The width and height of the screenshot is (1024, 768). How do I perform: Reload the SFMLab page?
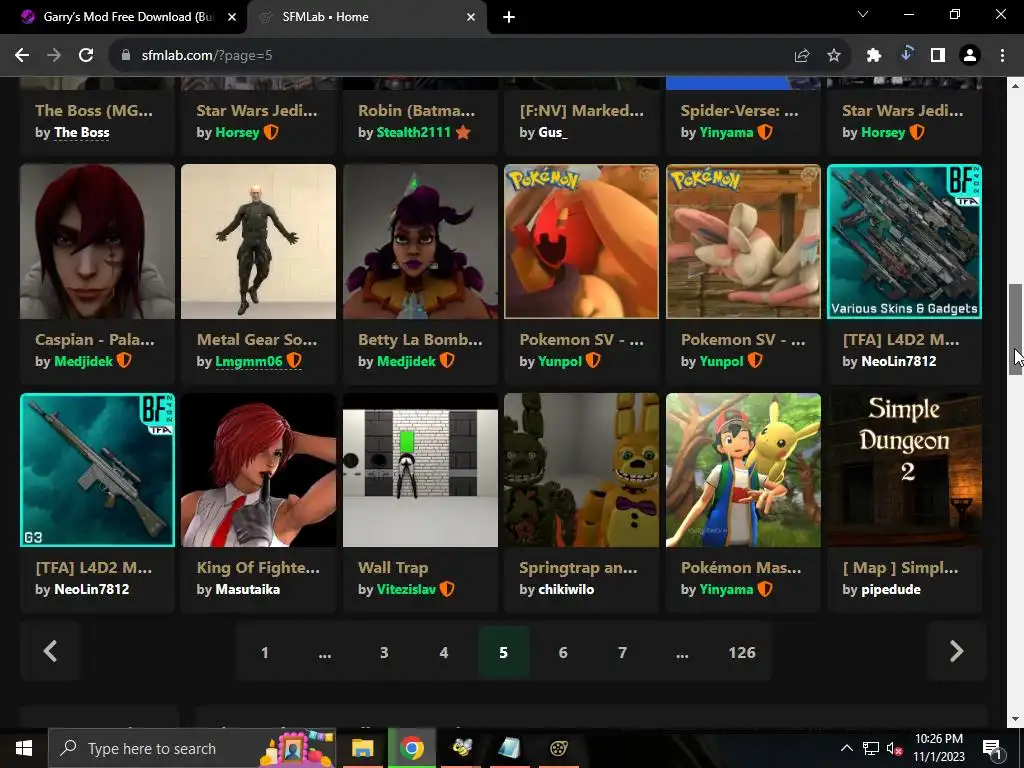click(x=86, y=56)
